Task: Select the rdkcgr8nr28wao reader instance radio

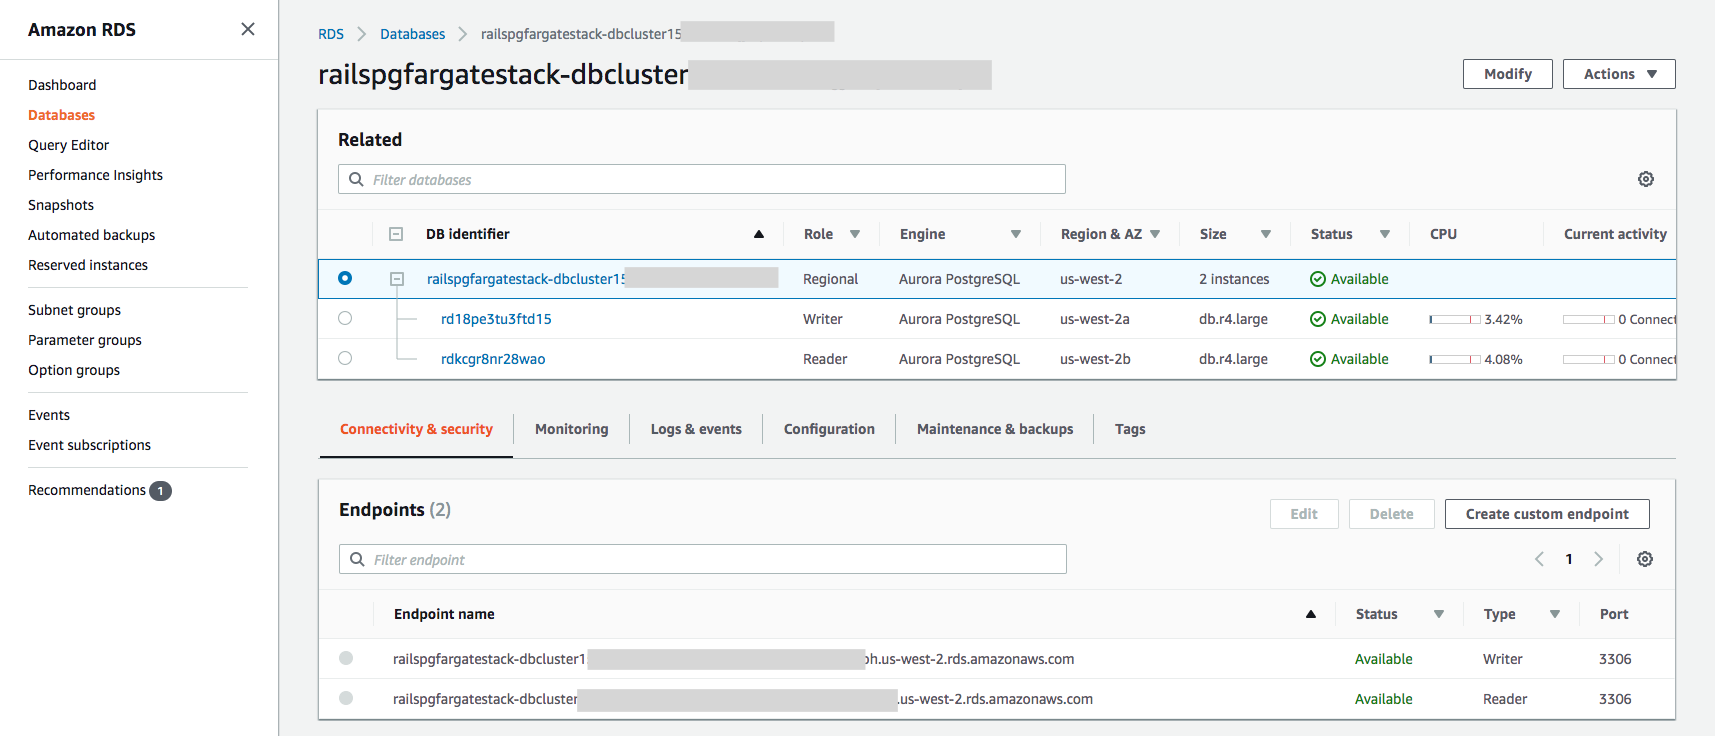Action: [345, 358]
